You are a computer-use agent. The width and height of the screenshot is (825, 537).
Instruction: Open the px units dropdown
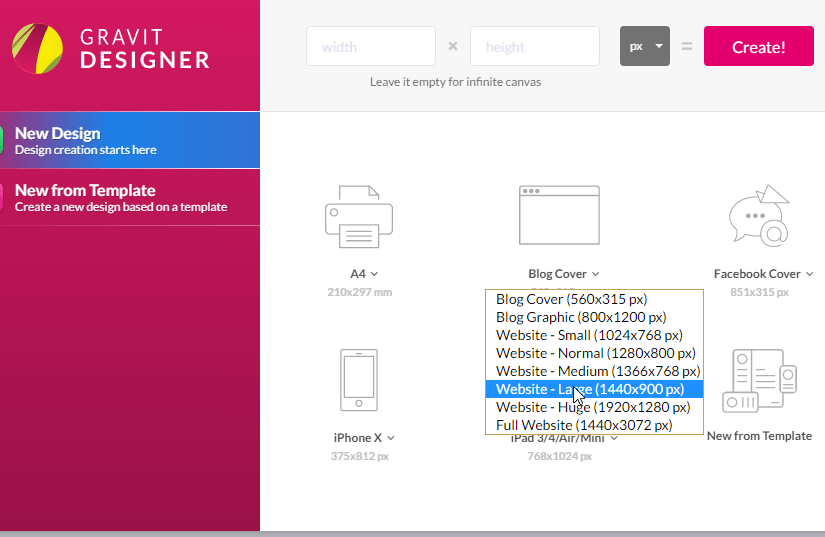tap(645, 46)
